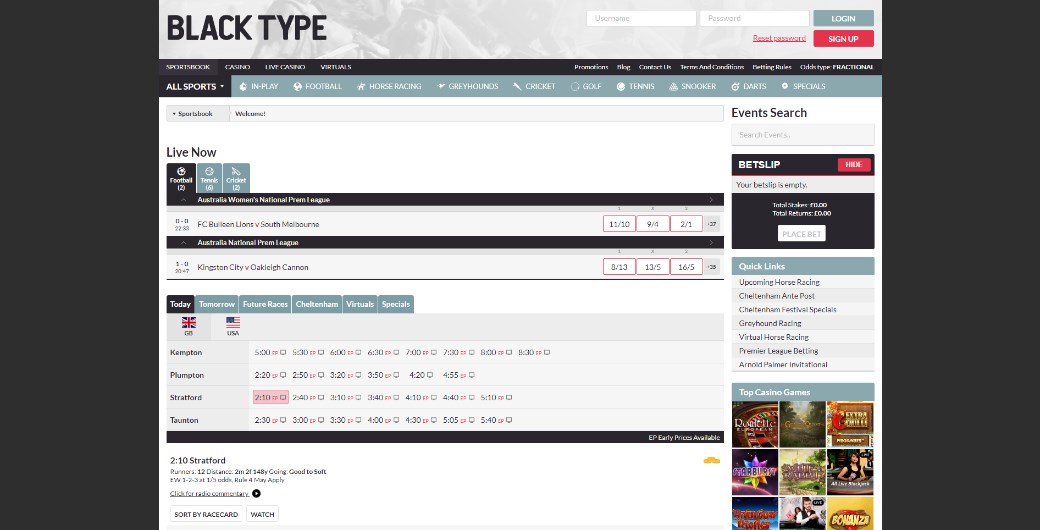The width and height of the screenshot is (1040, 530).
Task: Collapse Australia National Prem League section
Action: coord(184,243)
